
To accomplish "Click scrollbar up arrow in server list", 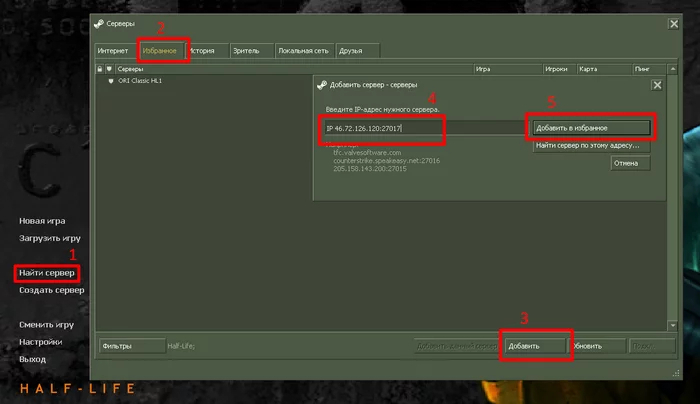I will click(x=673, y=69).
